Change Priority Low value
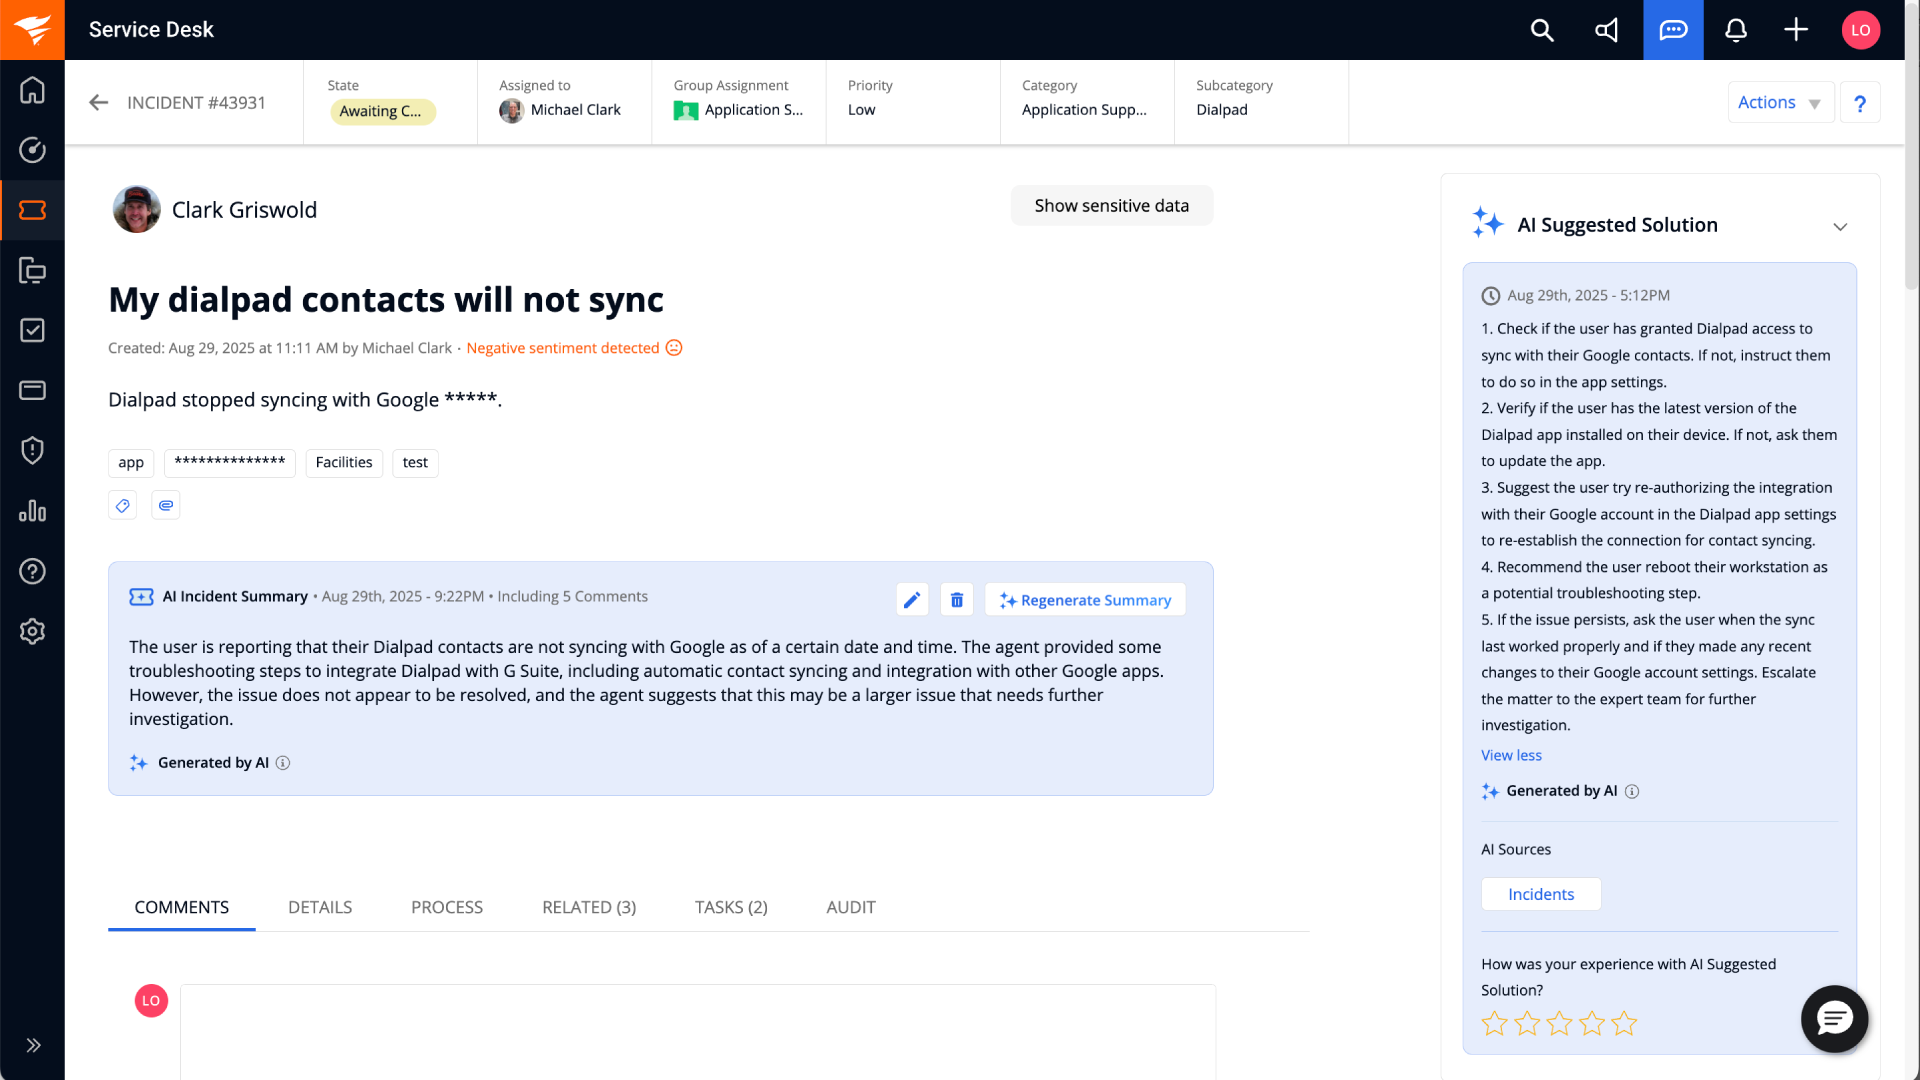 click(861, 110)
